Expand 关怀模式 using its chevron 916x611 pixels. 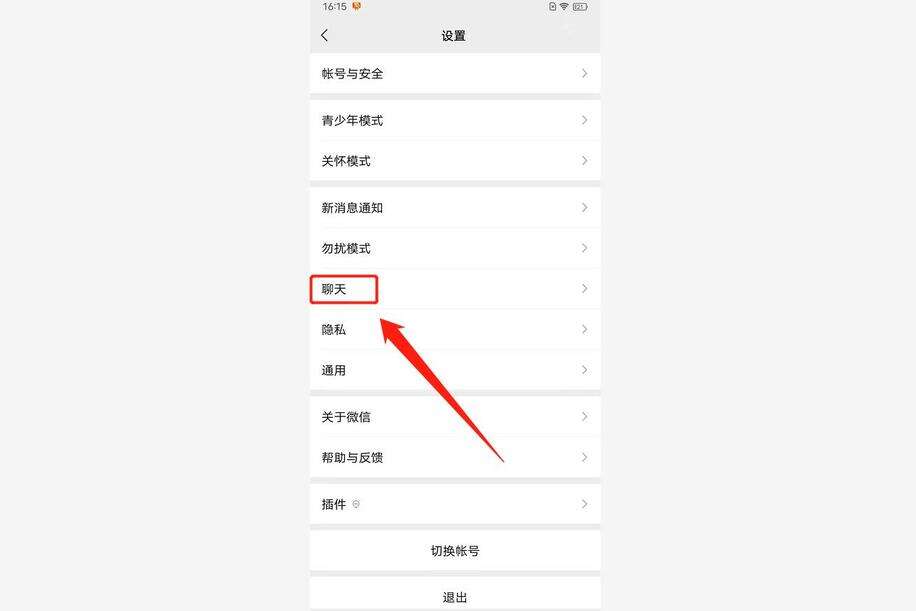(x=584, y=161)
